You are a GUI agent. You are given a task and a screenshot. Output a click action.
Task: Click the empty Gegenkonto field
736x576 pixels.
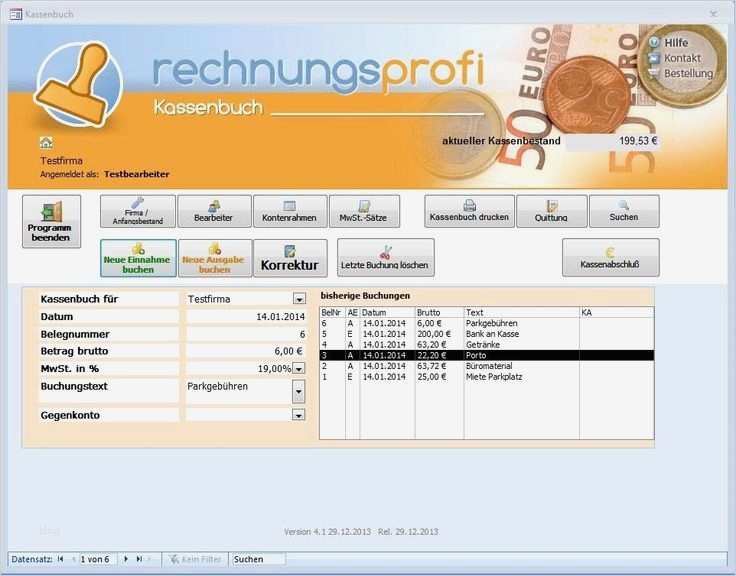point(239,415)
